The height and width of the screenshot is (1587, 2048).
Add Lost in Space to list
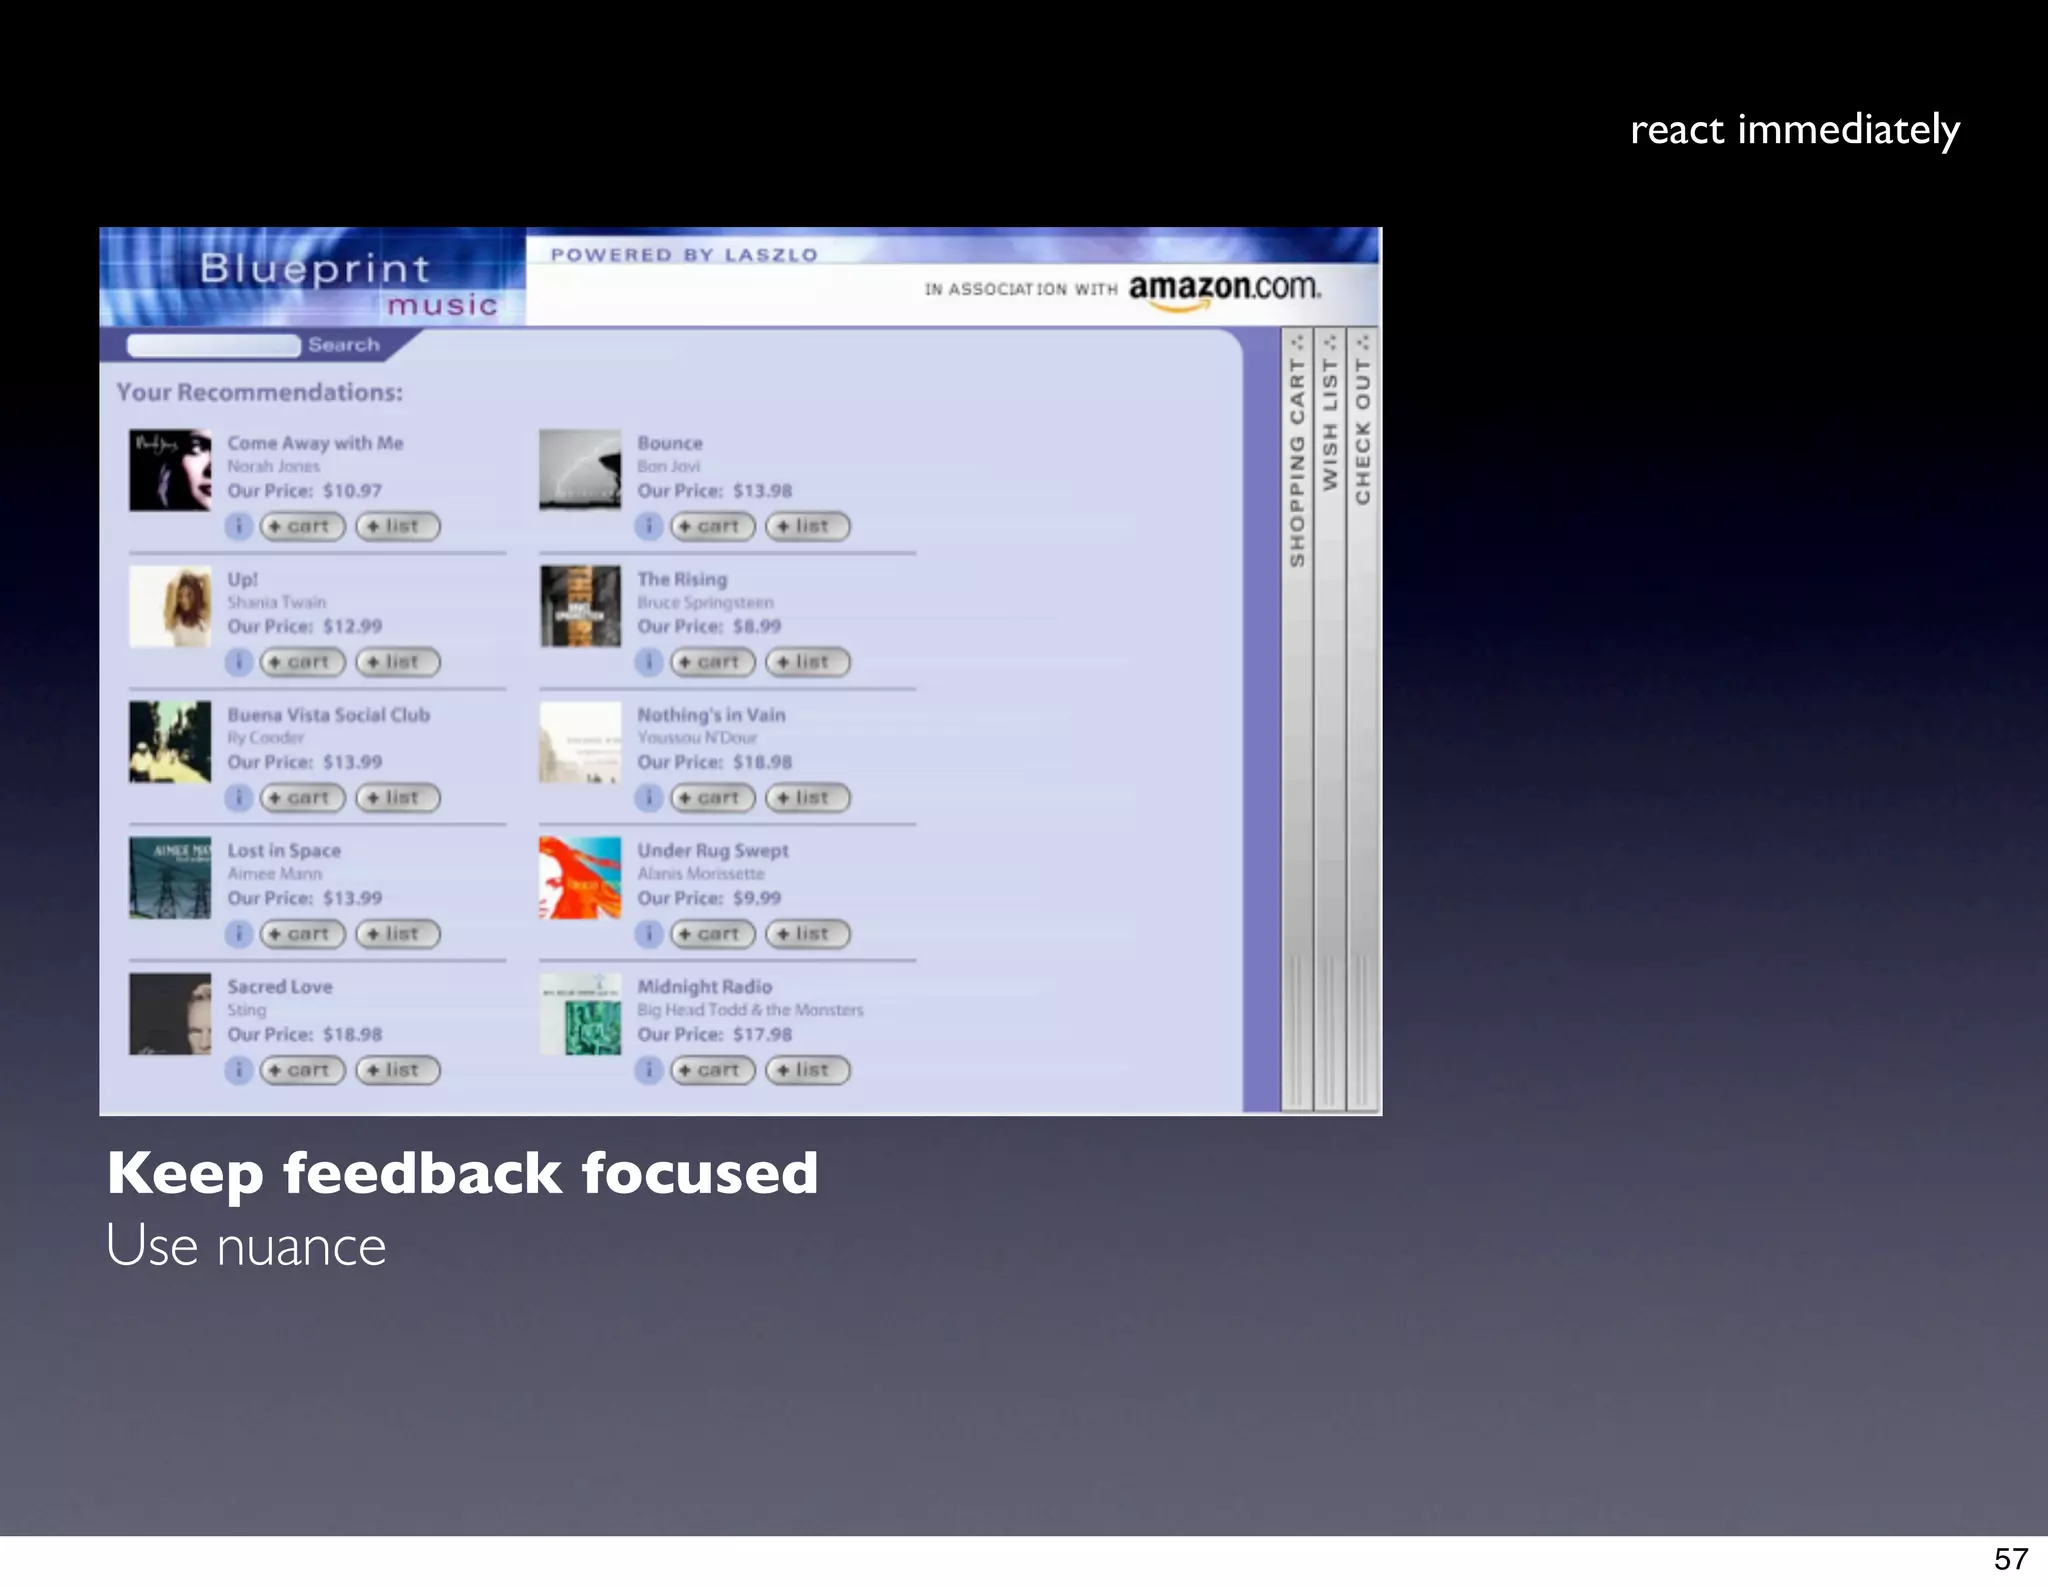point(398,934)
